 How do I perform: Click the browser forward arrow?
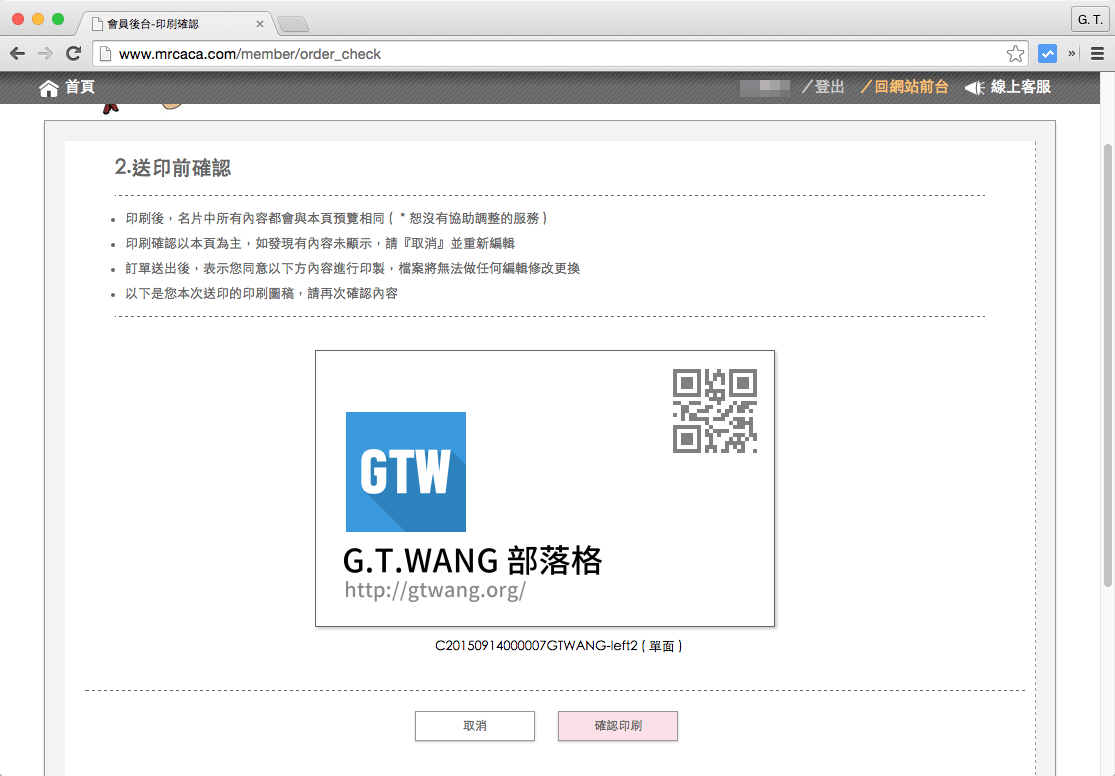[x=45, y=54]
